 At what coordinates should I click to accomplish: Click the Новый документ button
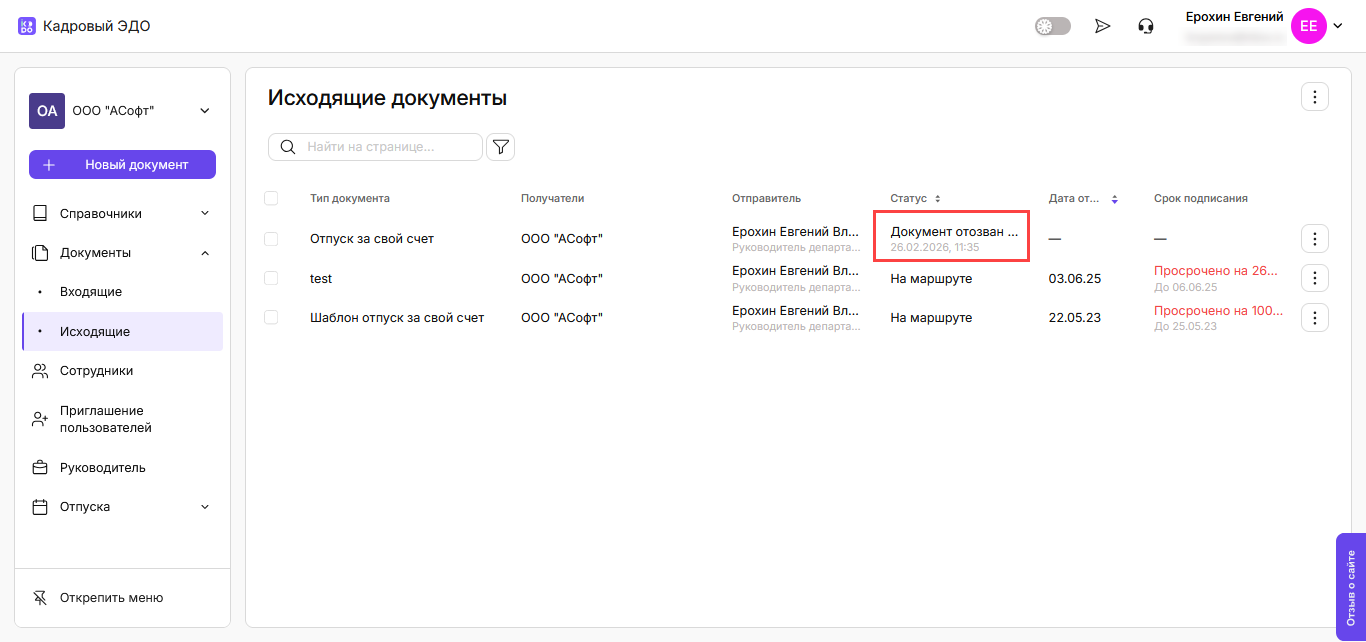(122, 165)
